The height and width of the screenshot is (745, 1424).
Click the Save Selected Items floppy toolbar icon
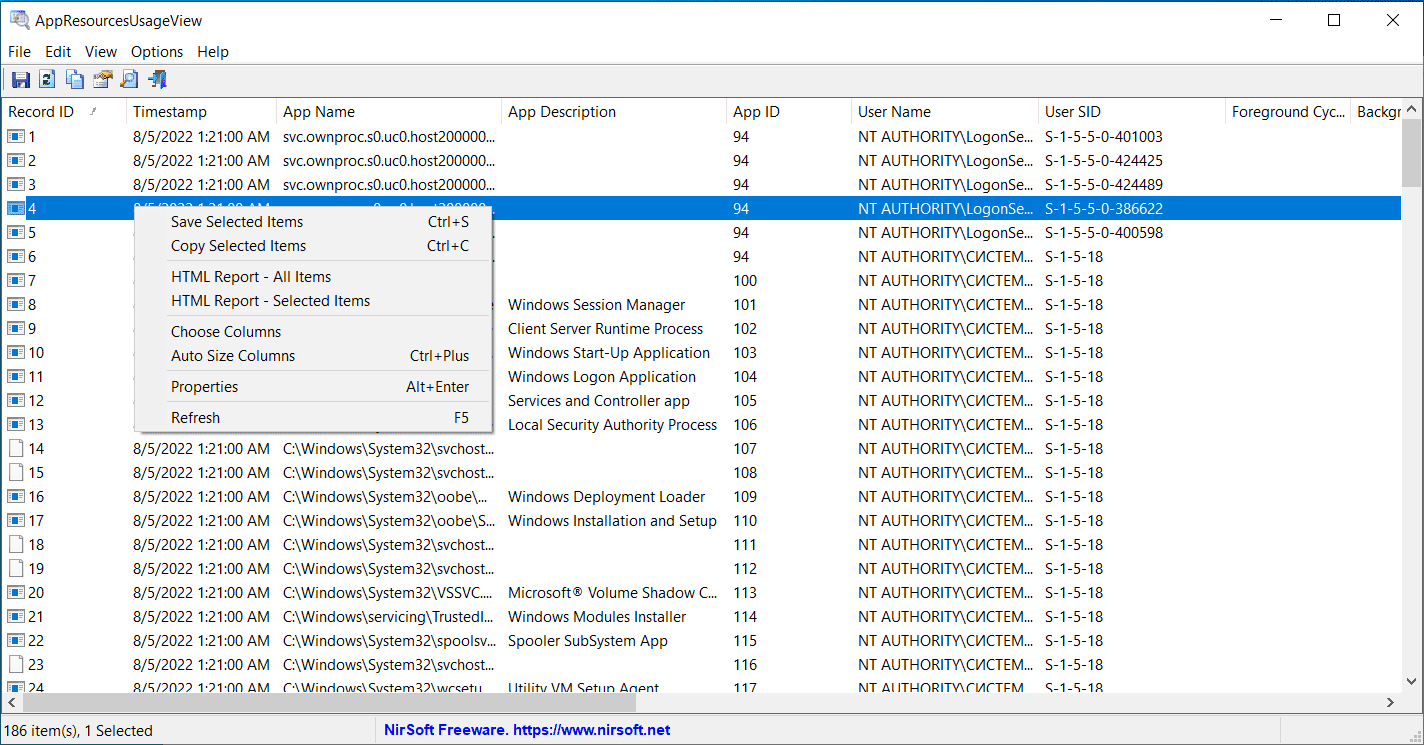(20, 80)
